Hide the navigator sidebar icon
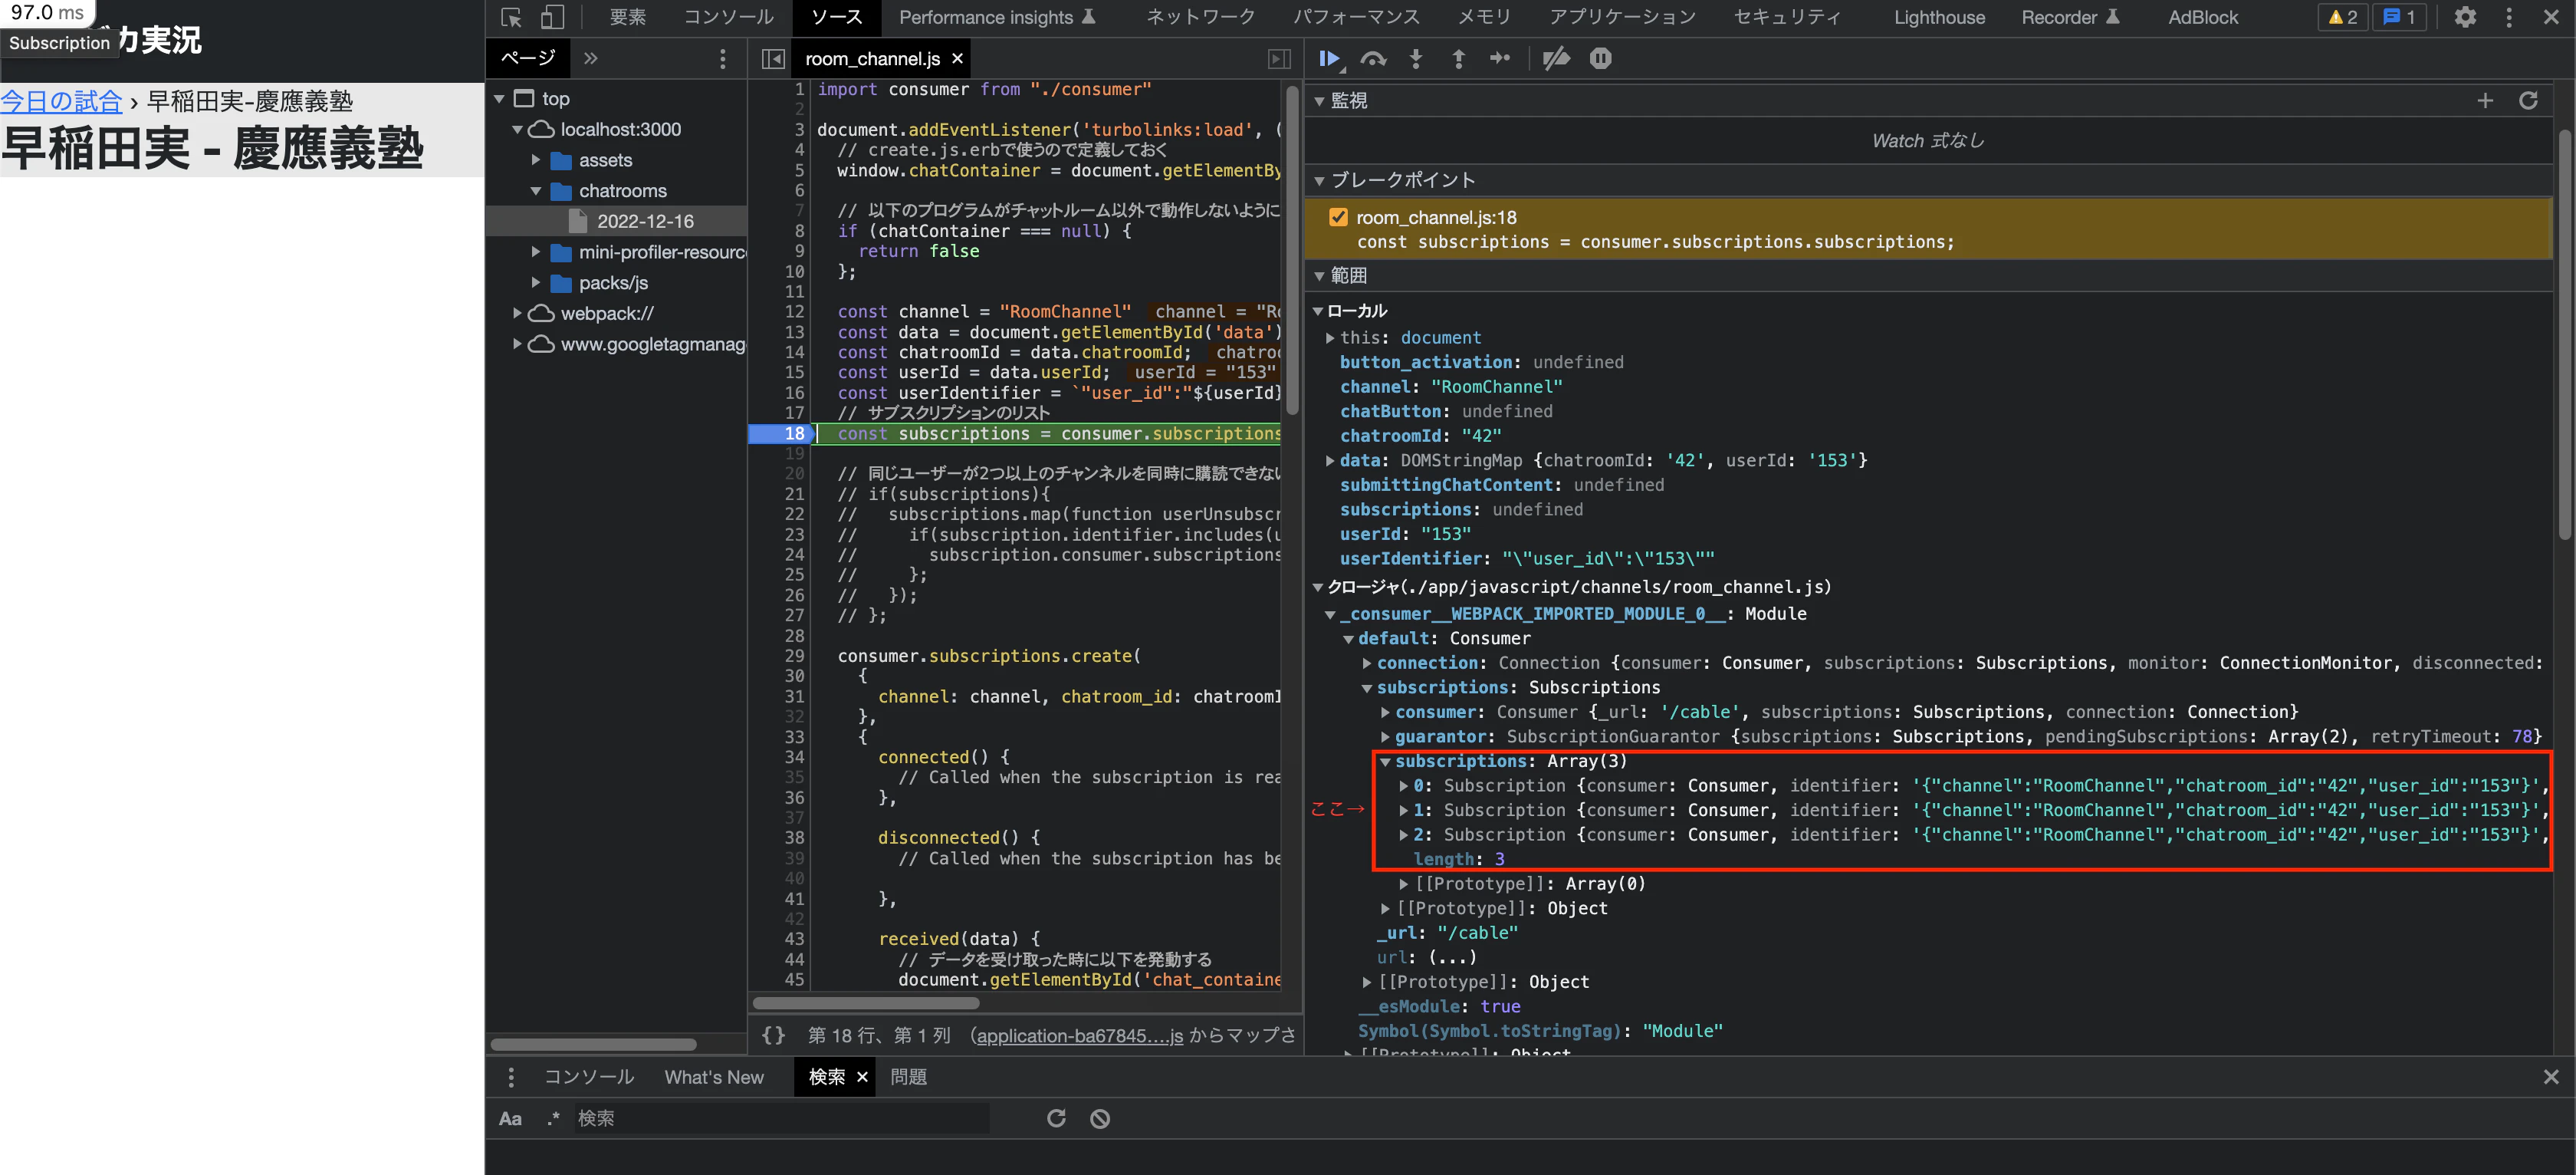The width and height of the screenshot is (2576, 1175). [773, 59]
